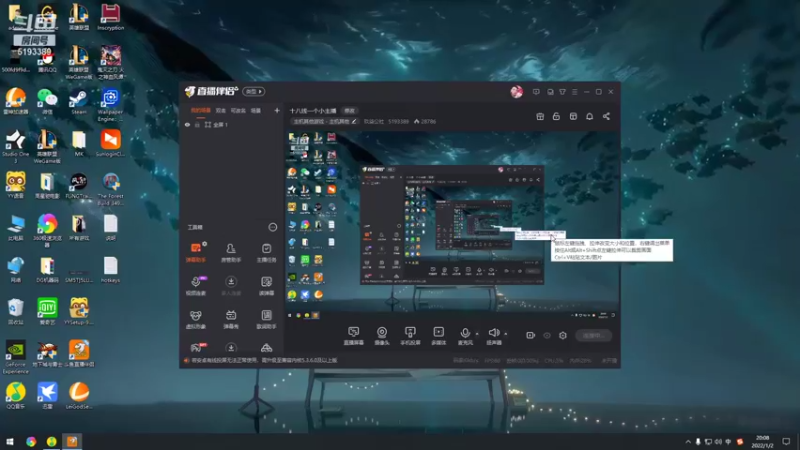Open the message icon beside the avatar
This screenshot has width=800, height=450.
point(536,92)
